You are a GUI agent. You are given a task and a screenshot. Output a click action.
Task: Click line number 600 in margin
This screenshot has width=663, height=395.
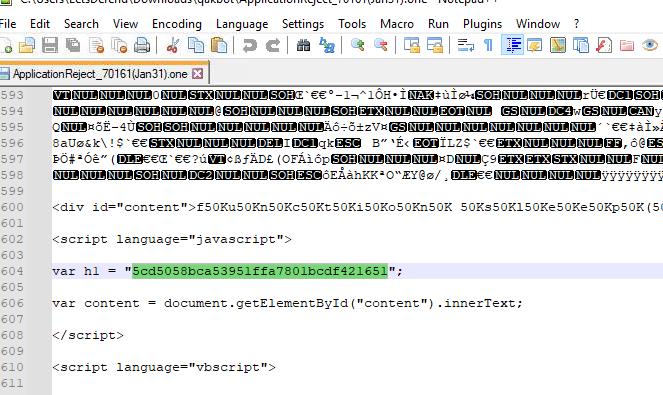point(12,207)
